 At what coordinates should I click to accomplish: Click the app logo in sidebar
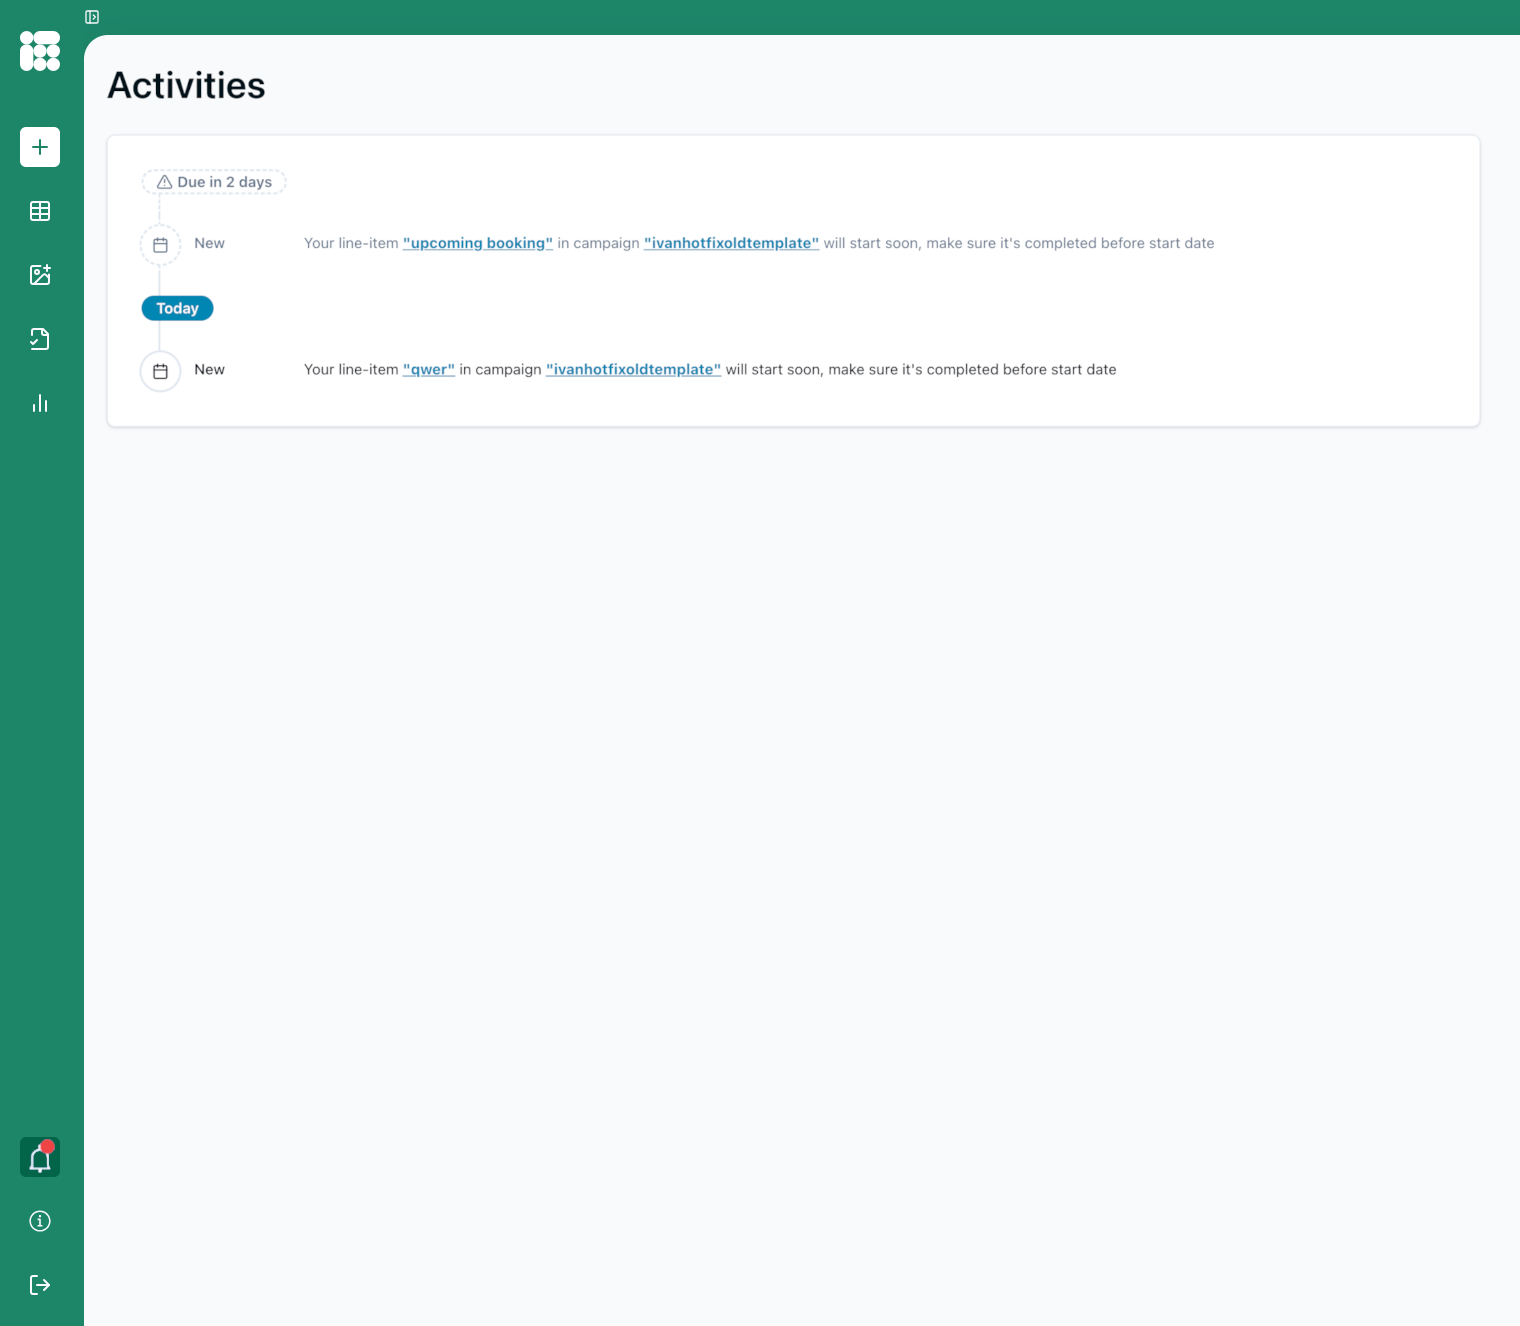pos(40,51)
